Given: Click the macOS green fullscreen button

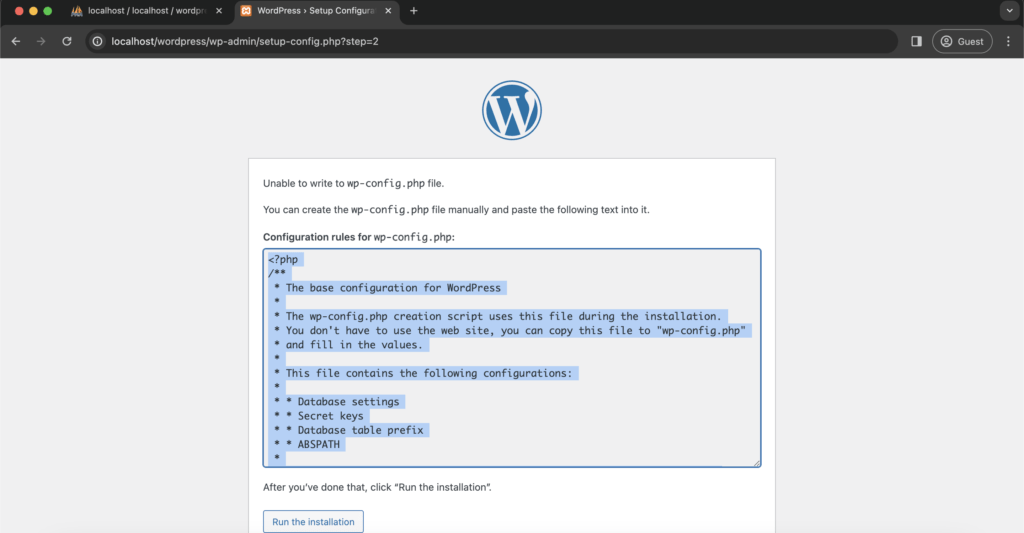Looking at the screenshot, I should click(x=48, y=10).
